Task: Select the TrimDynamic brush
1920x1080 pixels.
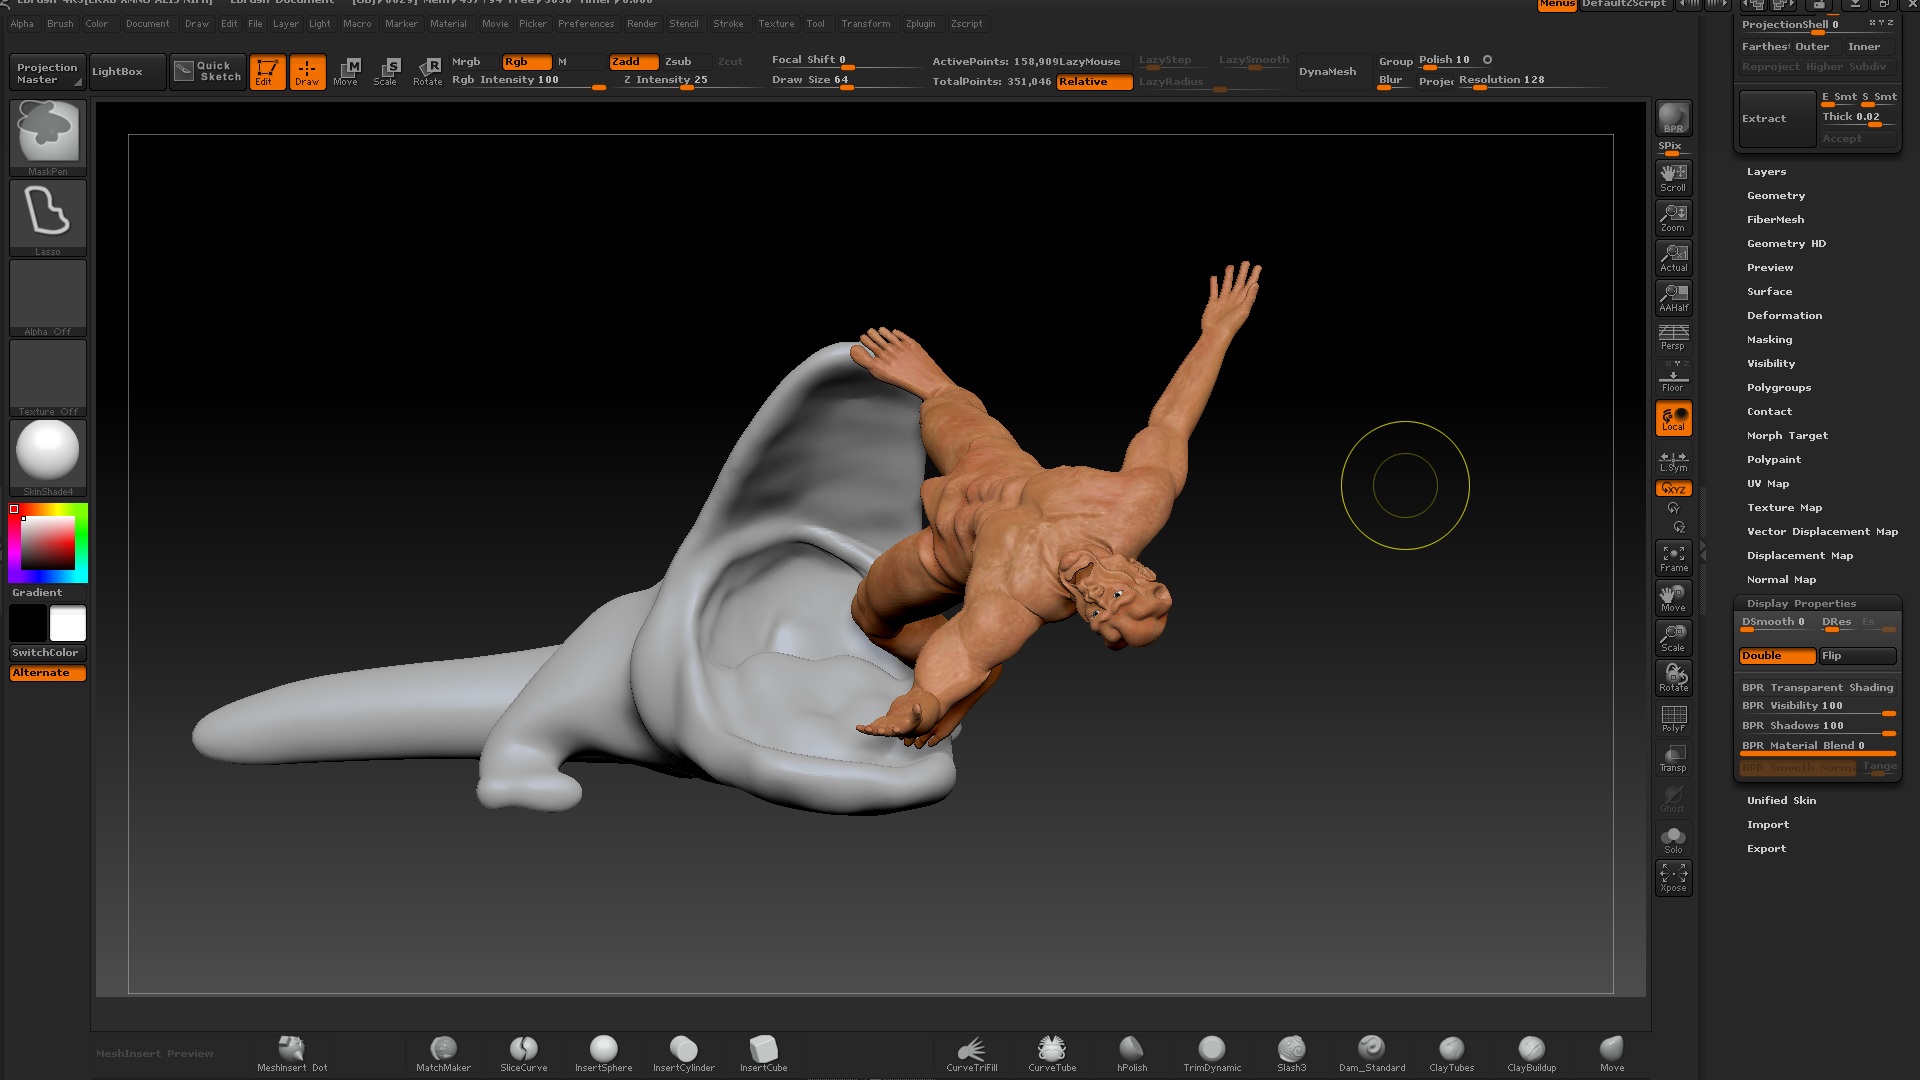Action: (x=1212, y=1054)
